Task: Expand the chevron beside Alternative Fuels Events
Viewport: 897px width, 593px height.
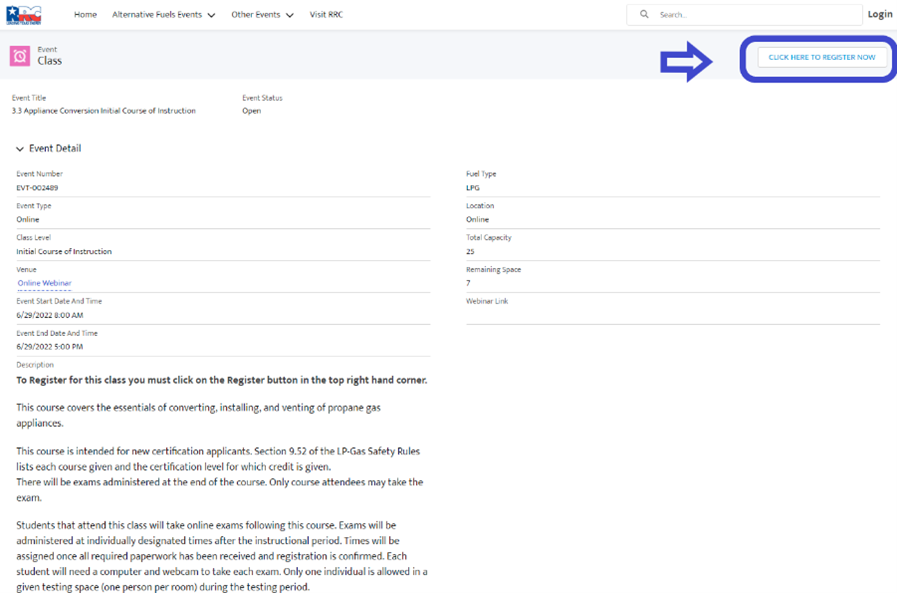Action: tap(211, 16)
